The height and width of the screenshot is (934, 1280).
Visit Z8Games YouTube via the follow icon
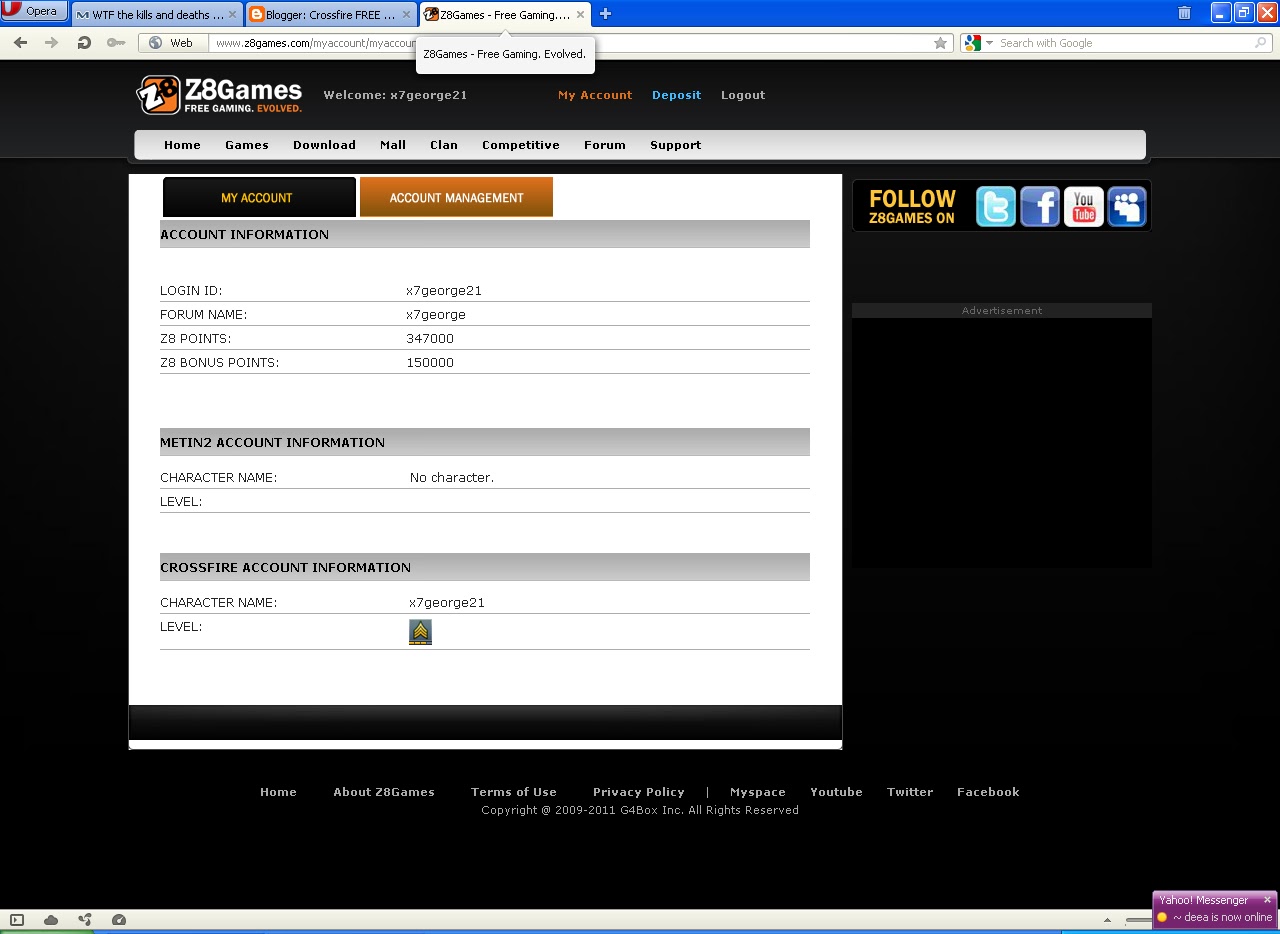pos(1083,207)
